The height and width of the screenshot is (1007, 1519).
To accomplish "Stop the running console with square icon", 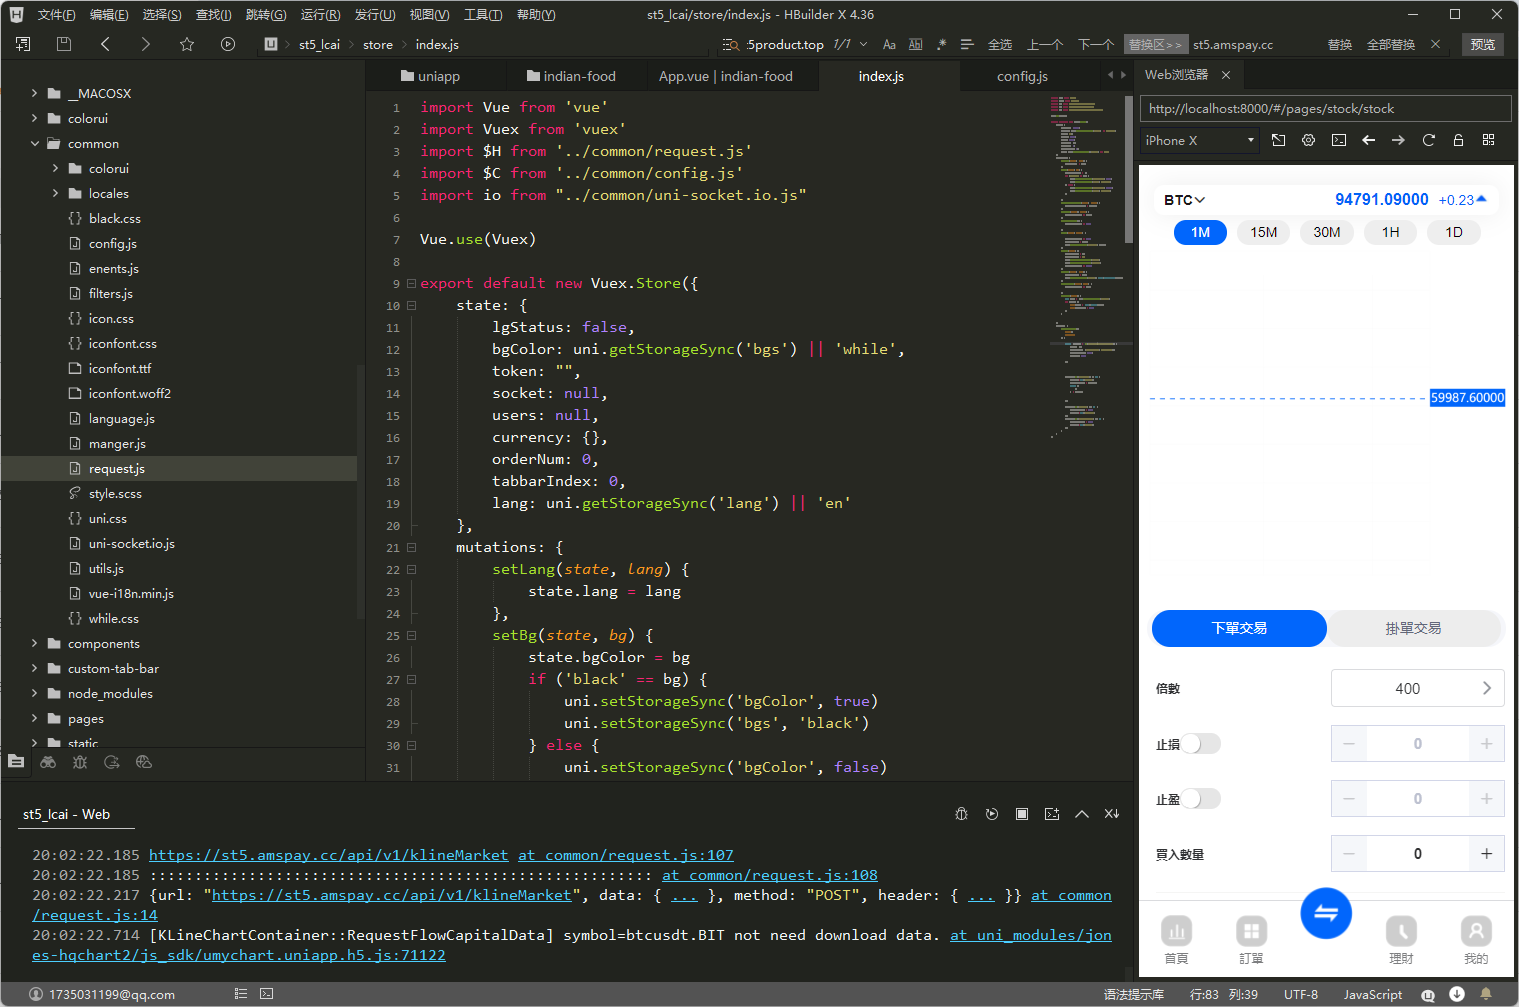I will (x=1021, y=814).
